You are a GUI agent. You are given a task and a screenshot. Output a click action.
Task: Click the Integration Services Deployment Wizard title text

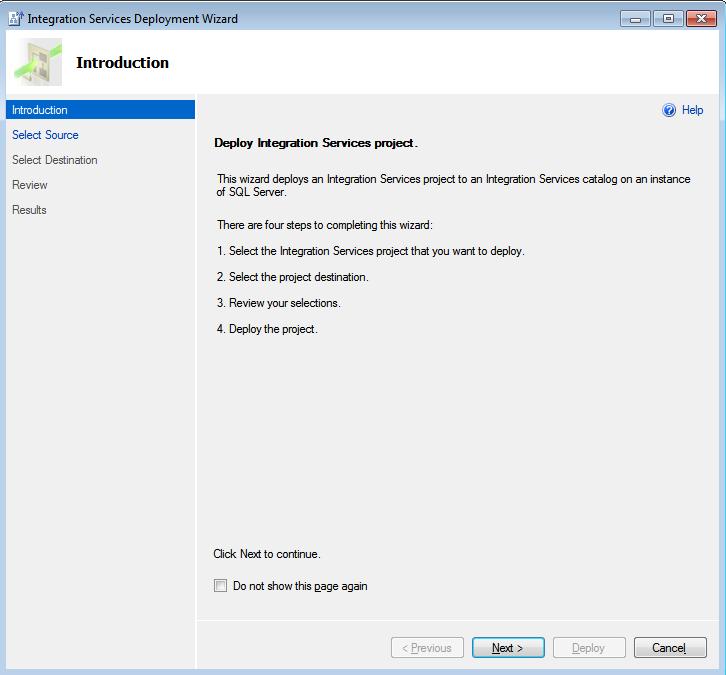point(132,19)
